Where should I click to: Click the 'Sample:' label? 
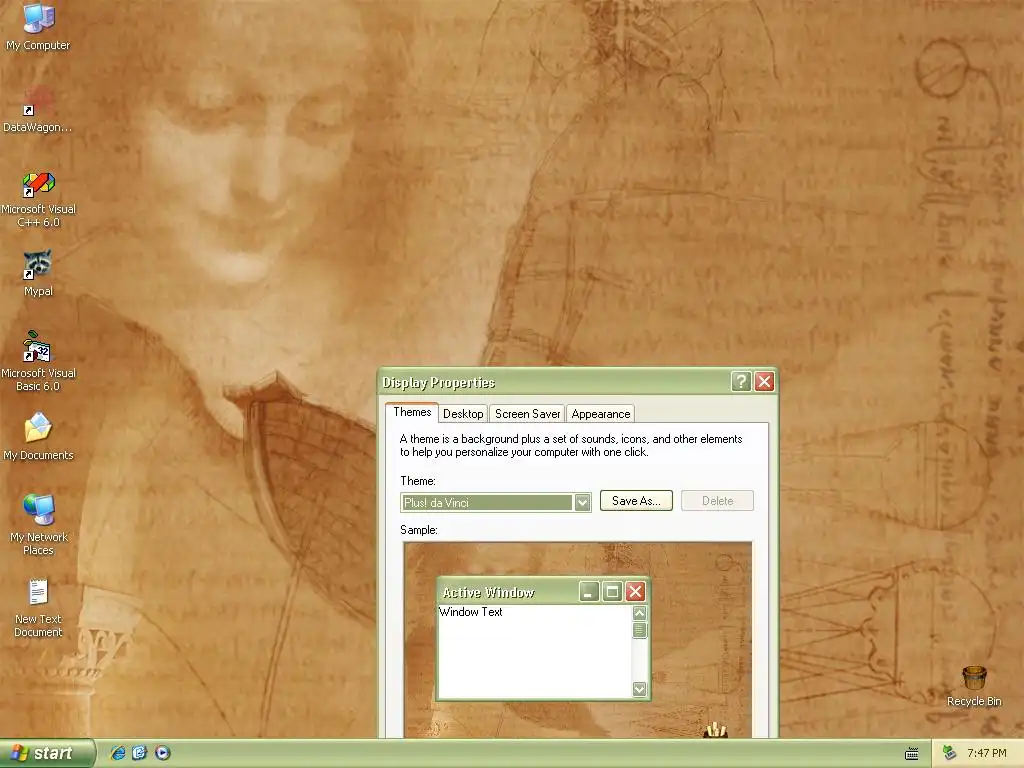[x=419, y=530]
